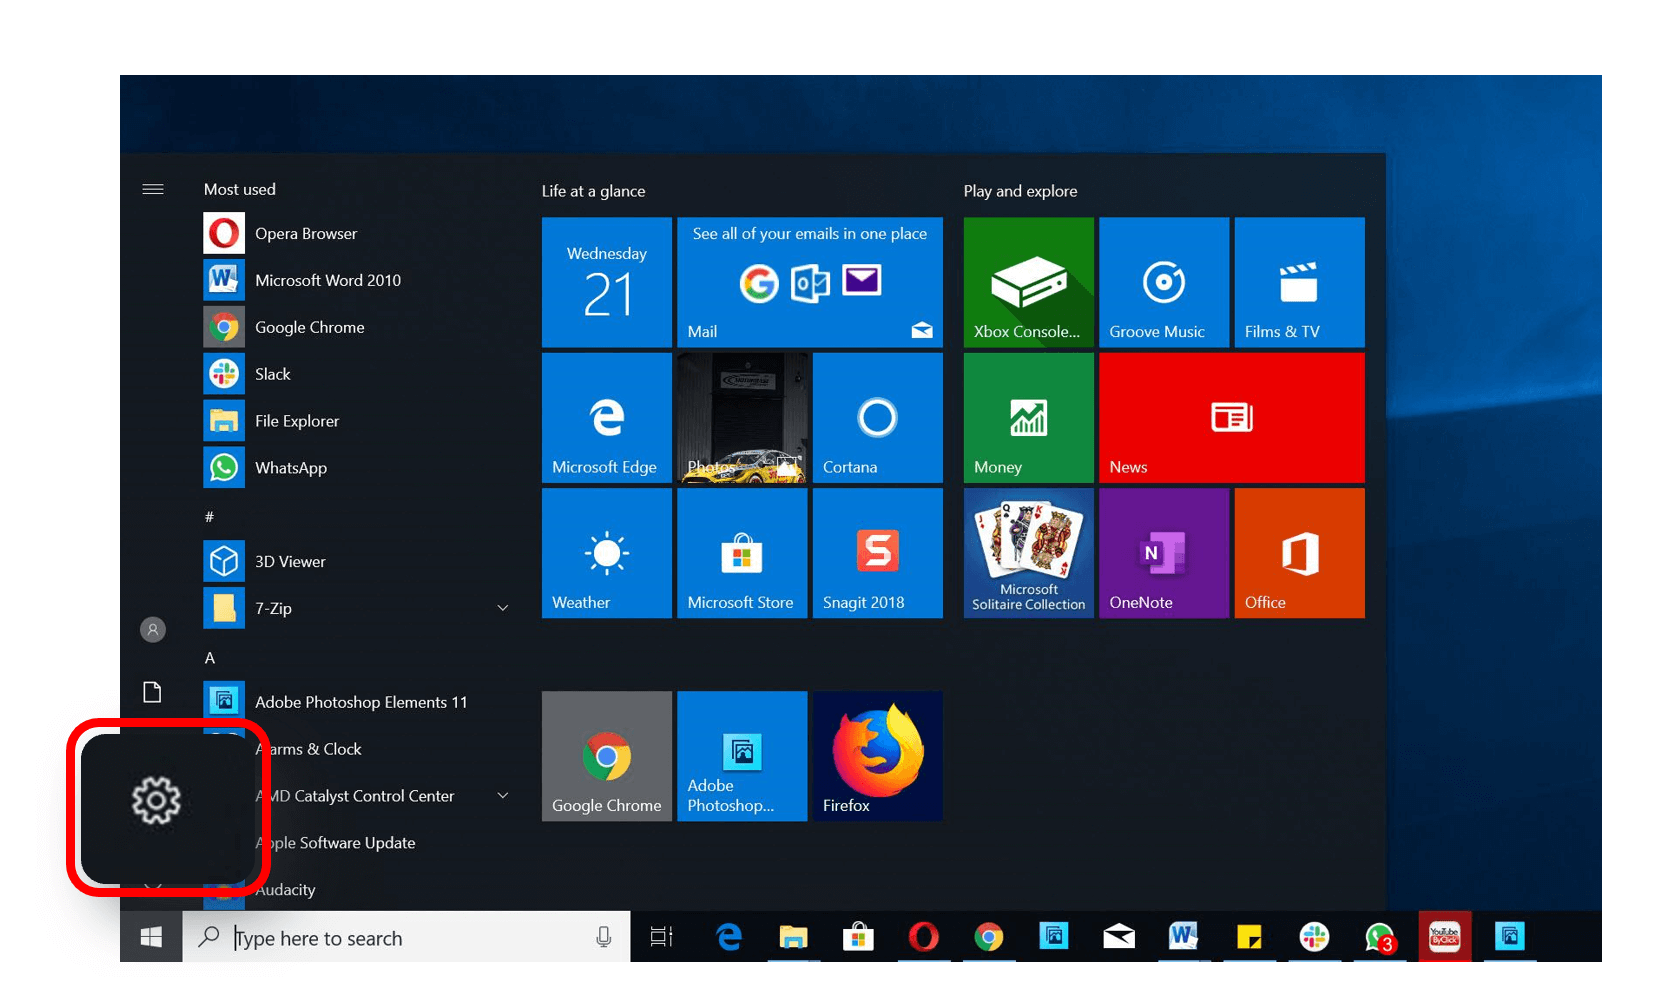
Task: Open Opera Browser from Most used
Action: [x=305, y=233]
